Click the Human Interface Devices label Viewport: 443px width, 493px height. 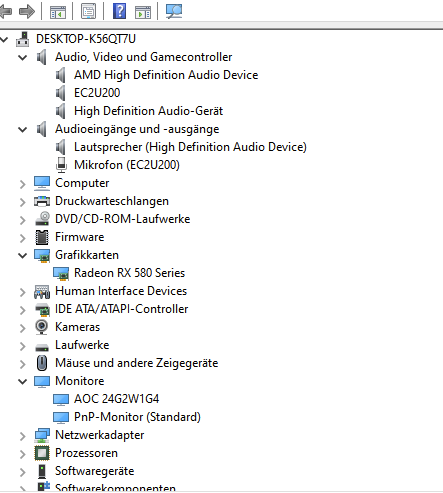coord(121,291)
